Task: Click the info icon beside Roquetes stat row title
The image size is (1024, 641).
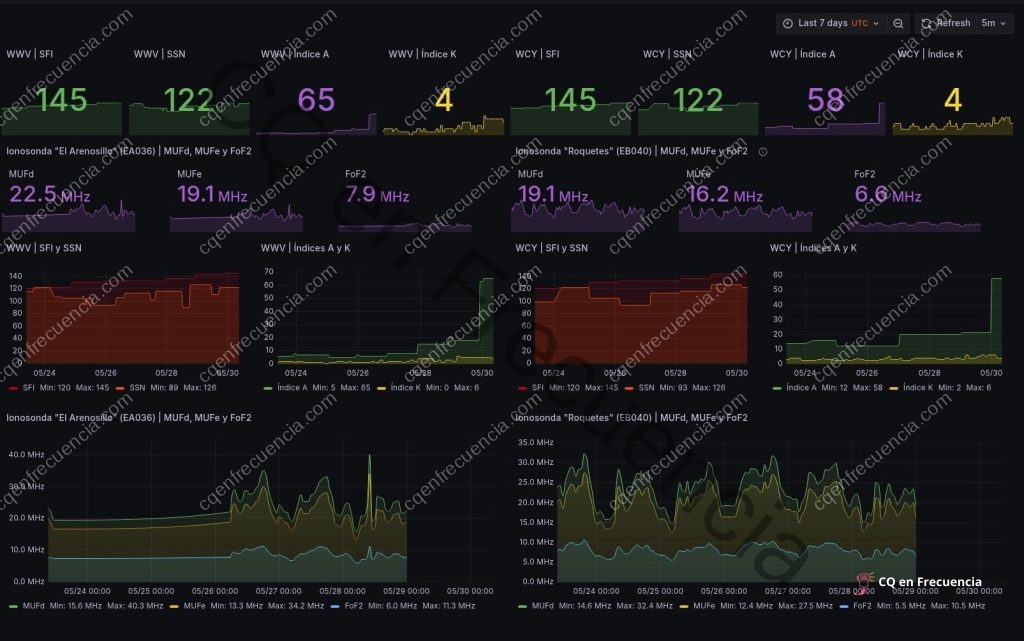Action: click(763, 152)
